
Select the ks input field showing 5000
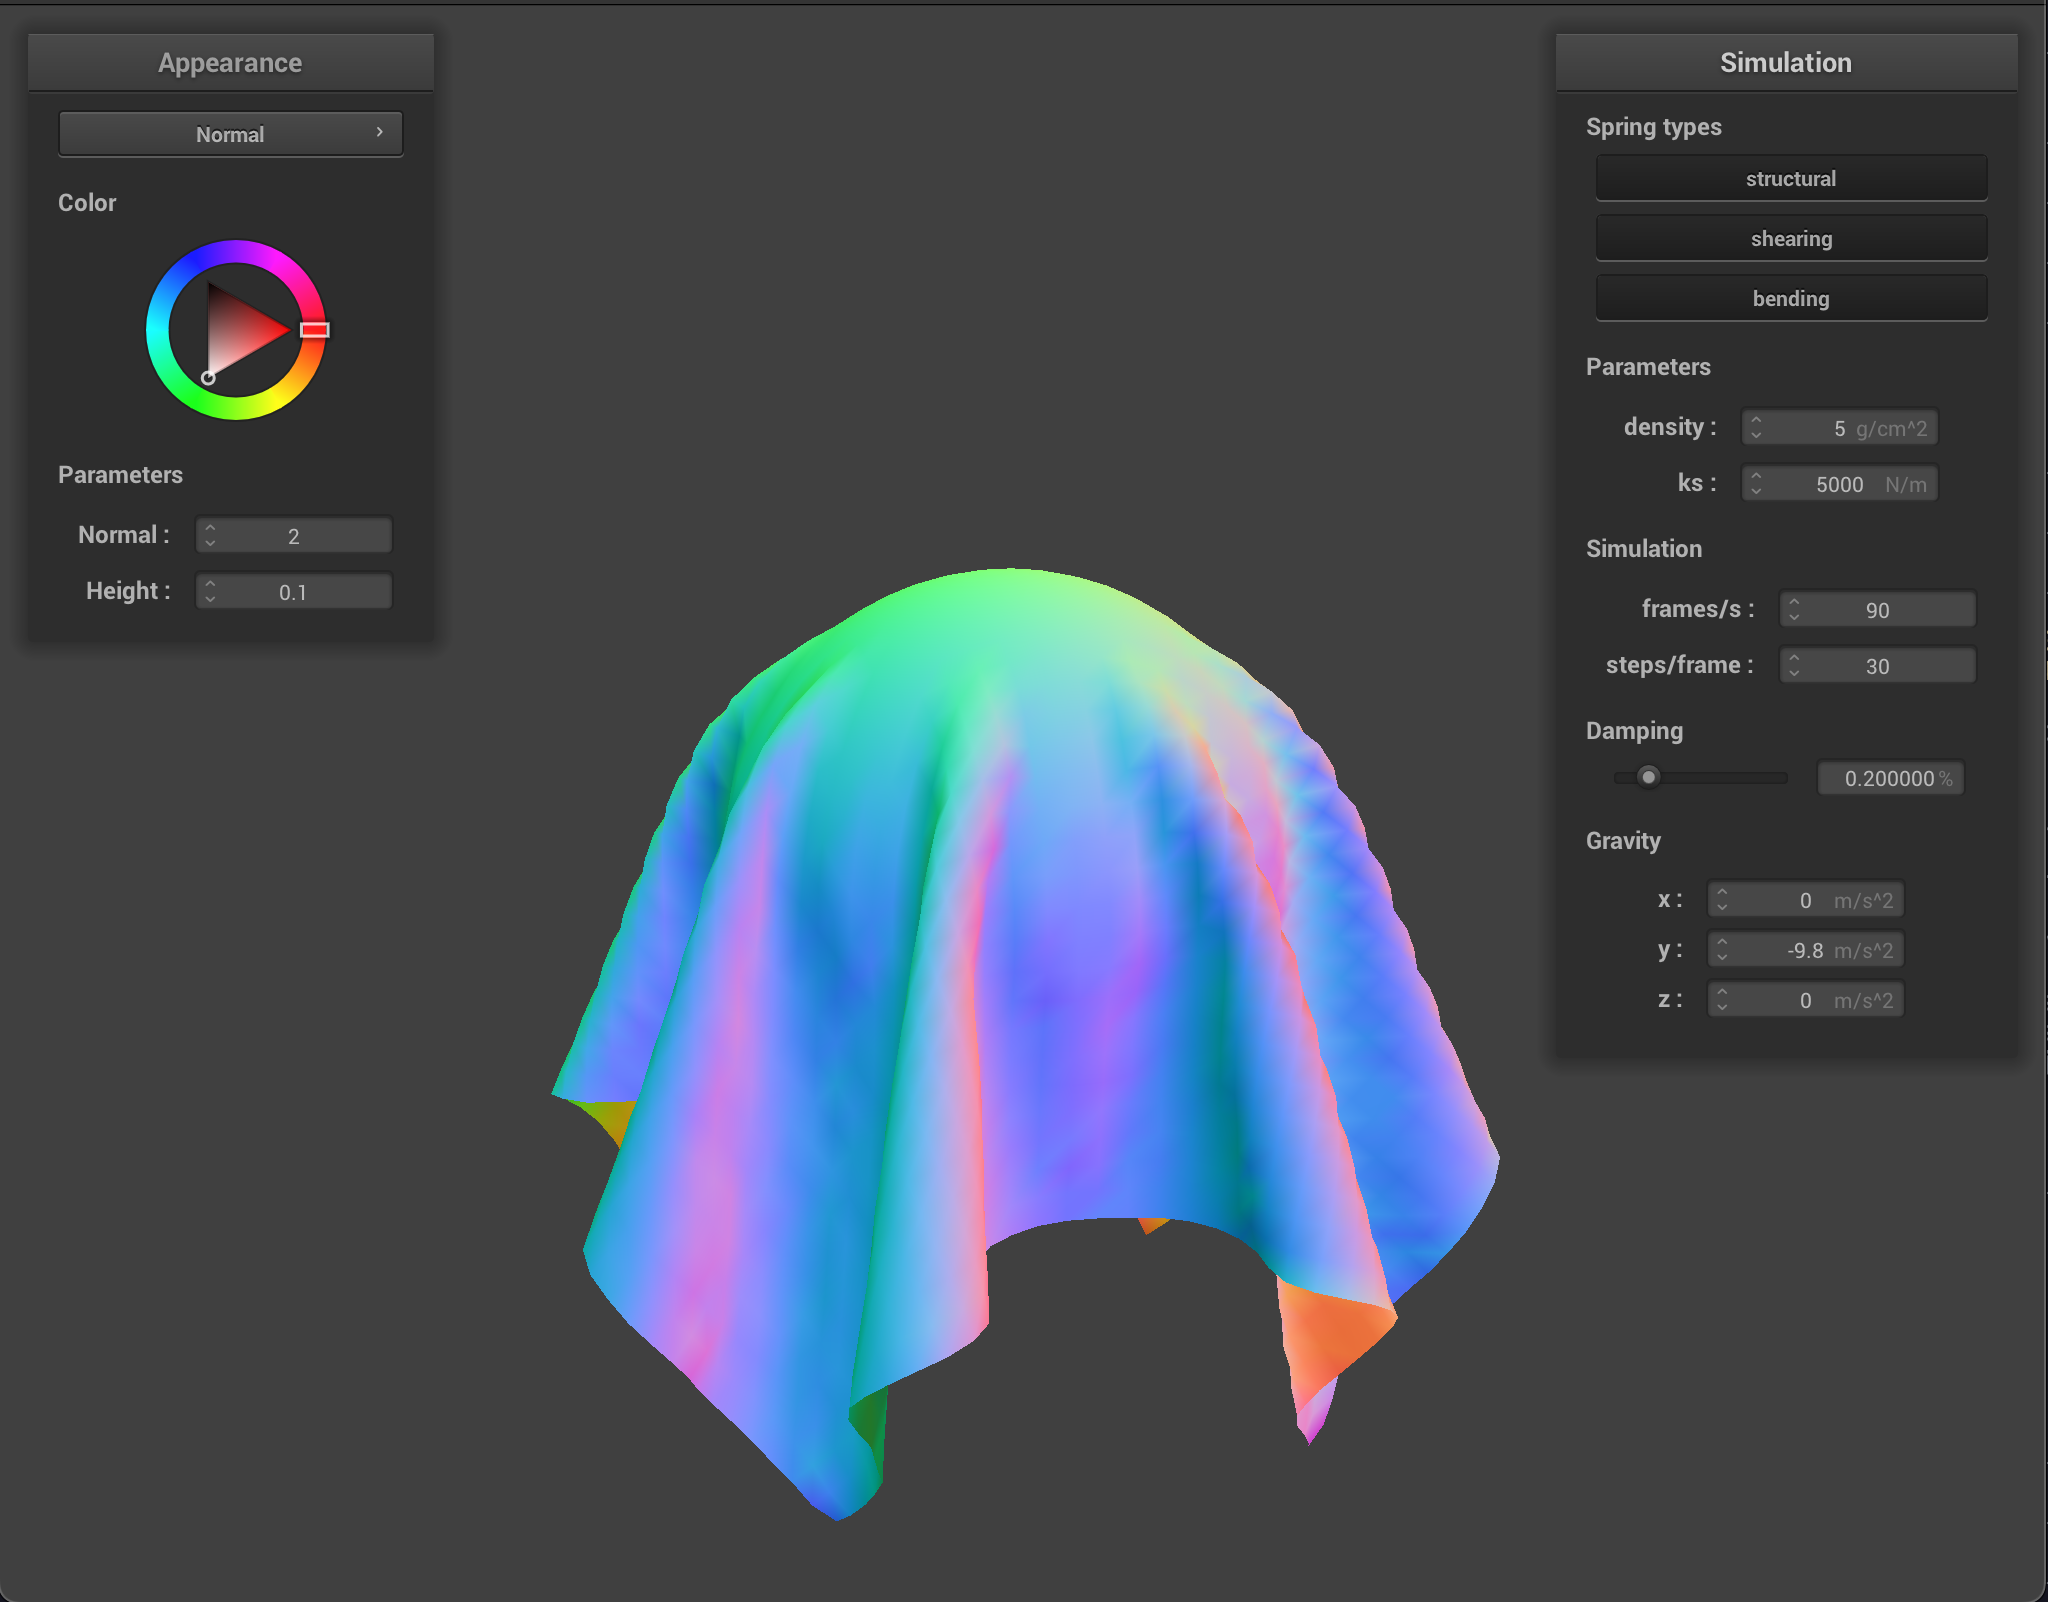[x=1840, y=483]
